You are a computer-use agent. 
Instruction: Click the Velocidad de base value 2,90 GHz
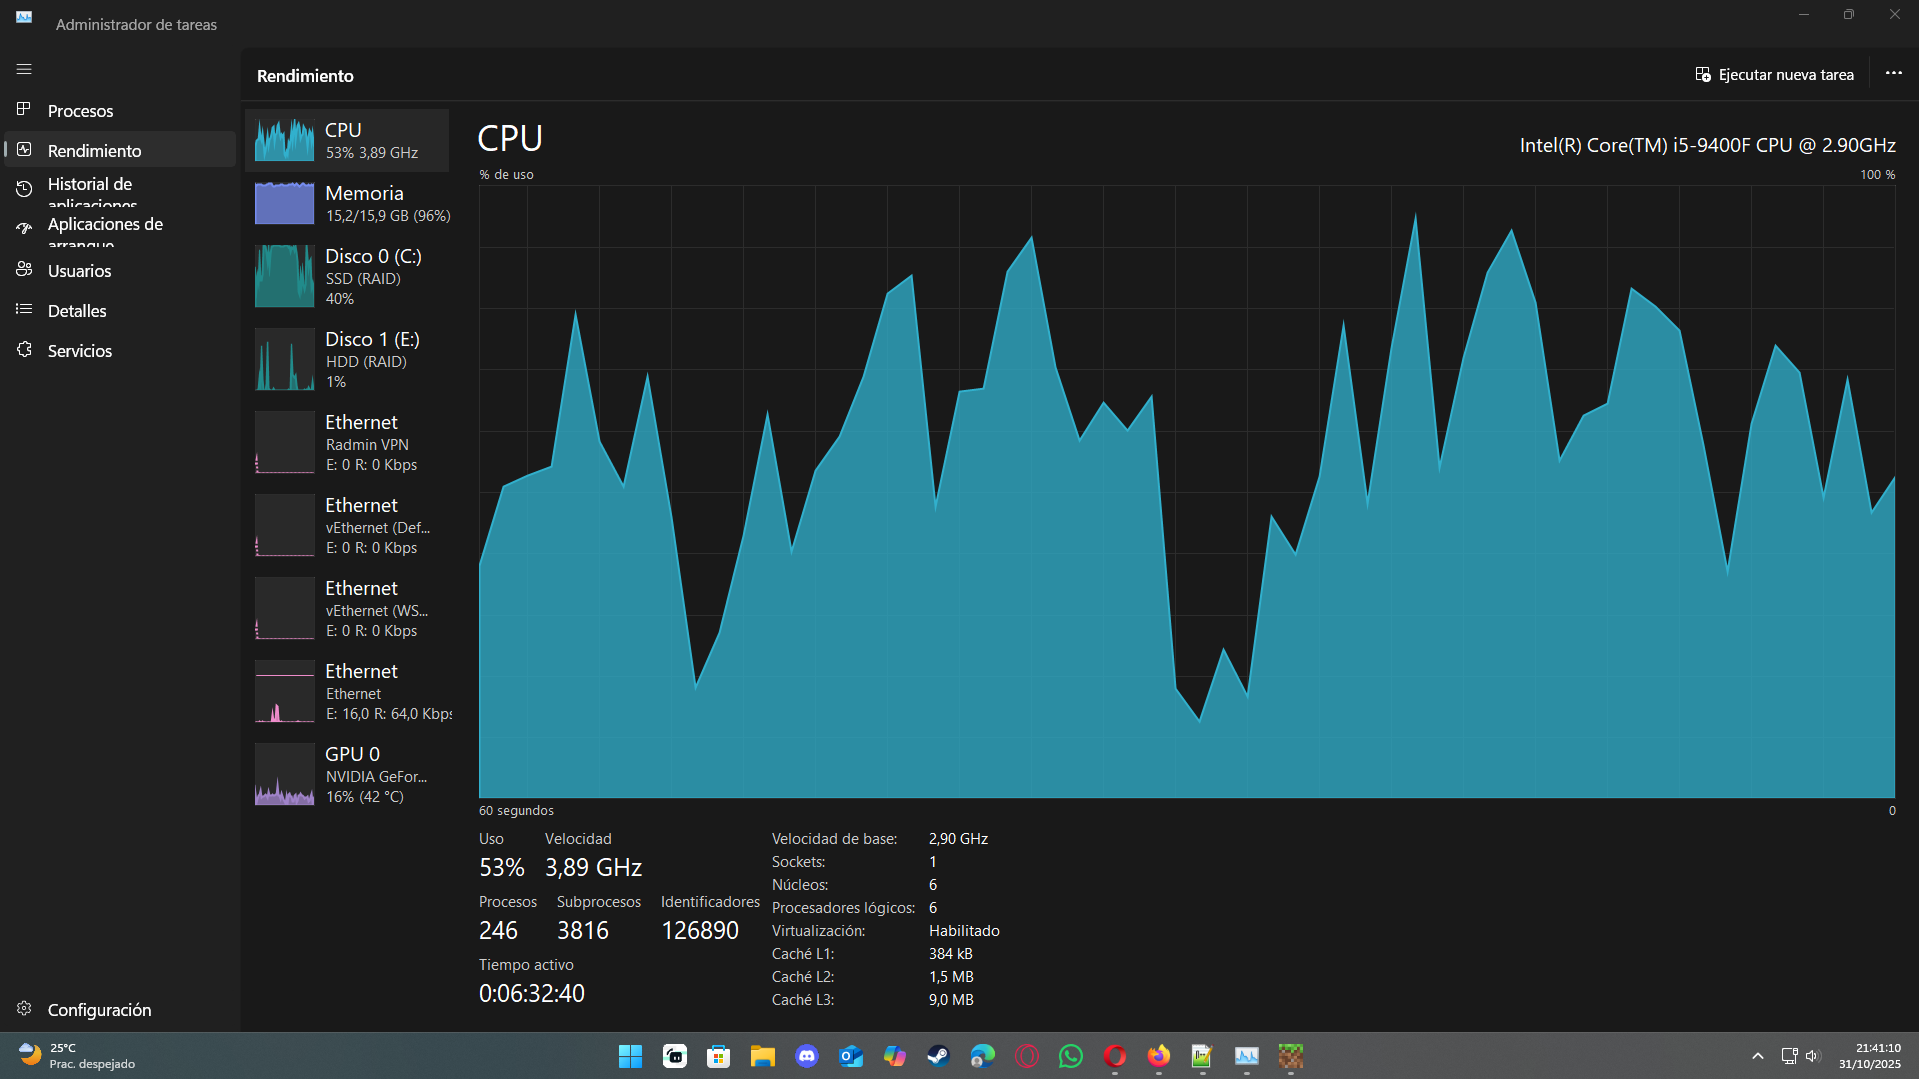pos(958,838)
